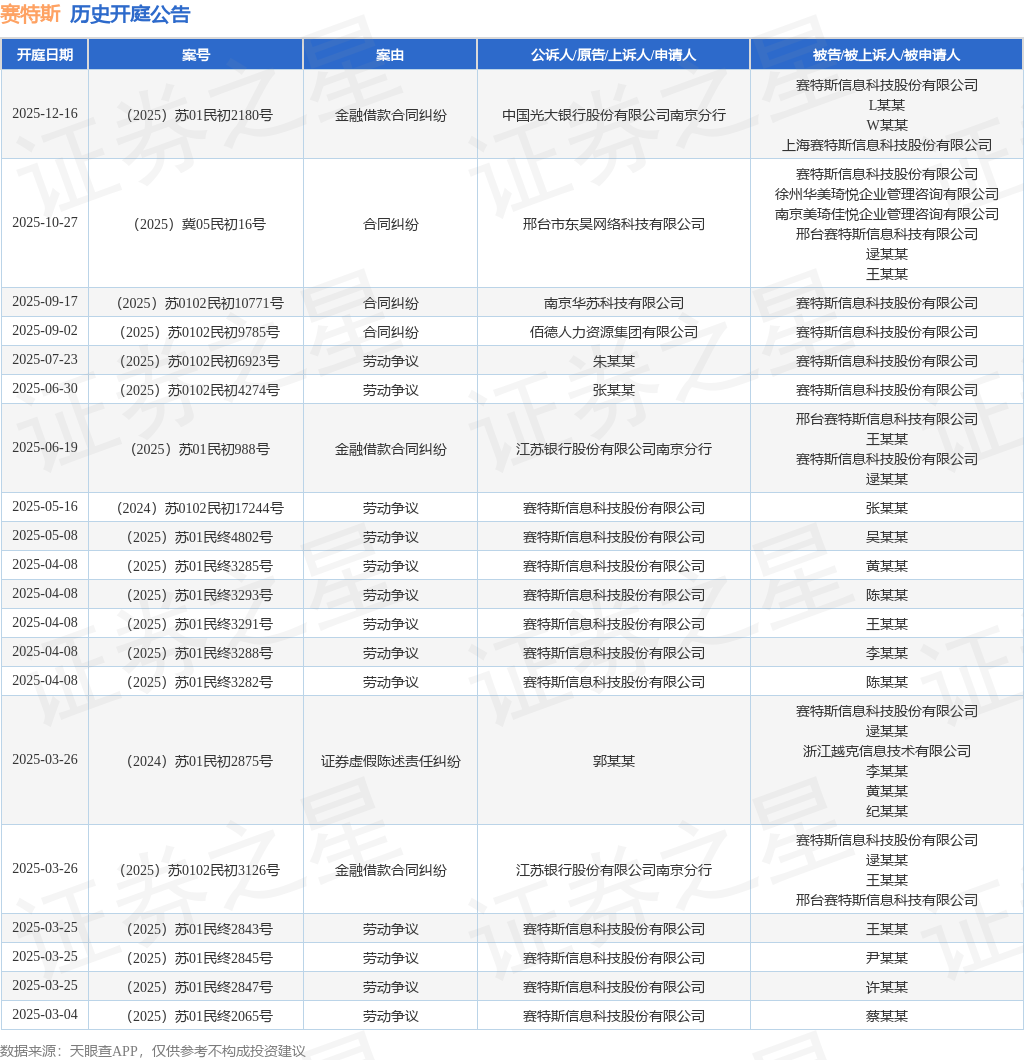Click the 被告/被上诉人/被申请人 header
1024x1060 pixels.
click(x=886, y=55)
